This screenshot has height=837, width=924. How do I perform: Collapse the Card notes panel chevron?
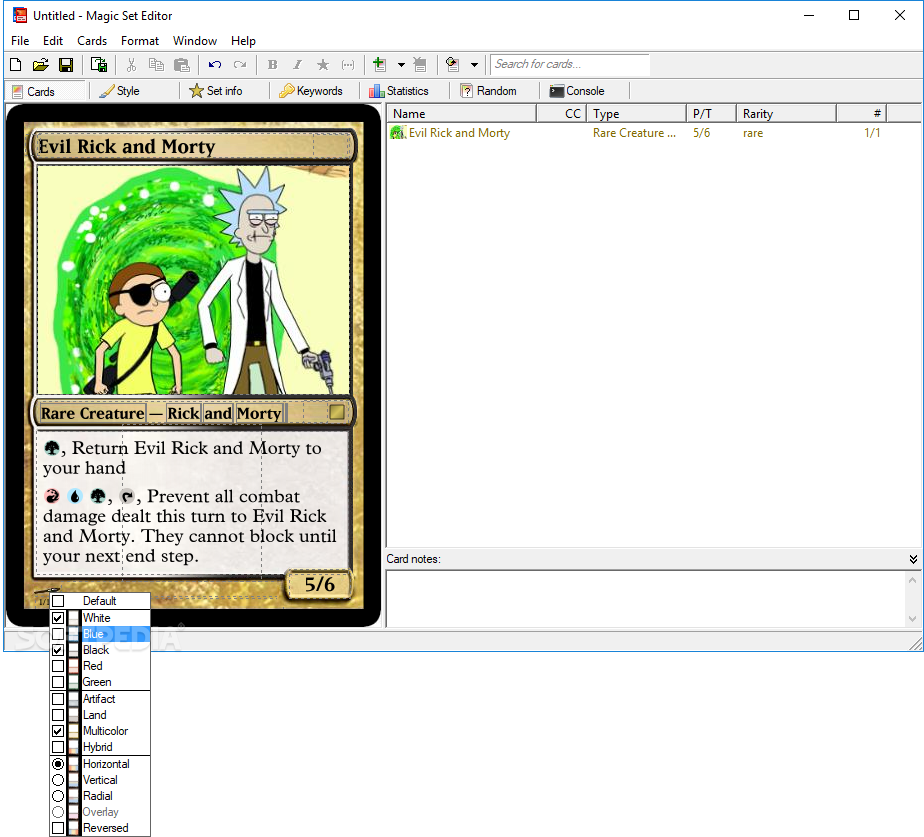pyautogui.click(x=913, y=559)
